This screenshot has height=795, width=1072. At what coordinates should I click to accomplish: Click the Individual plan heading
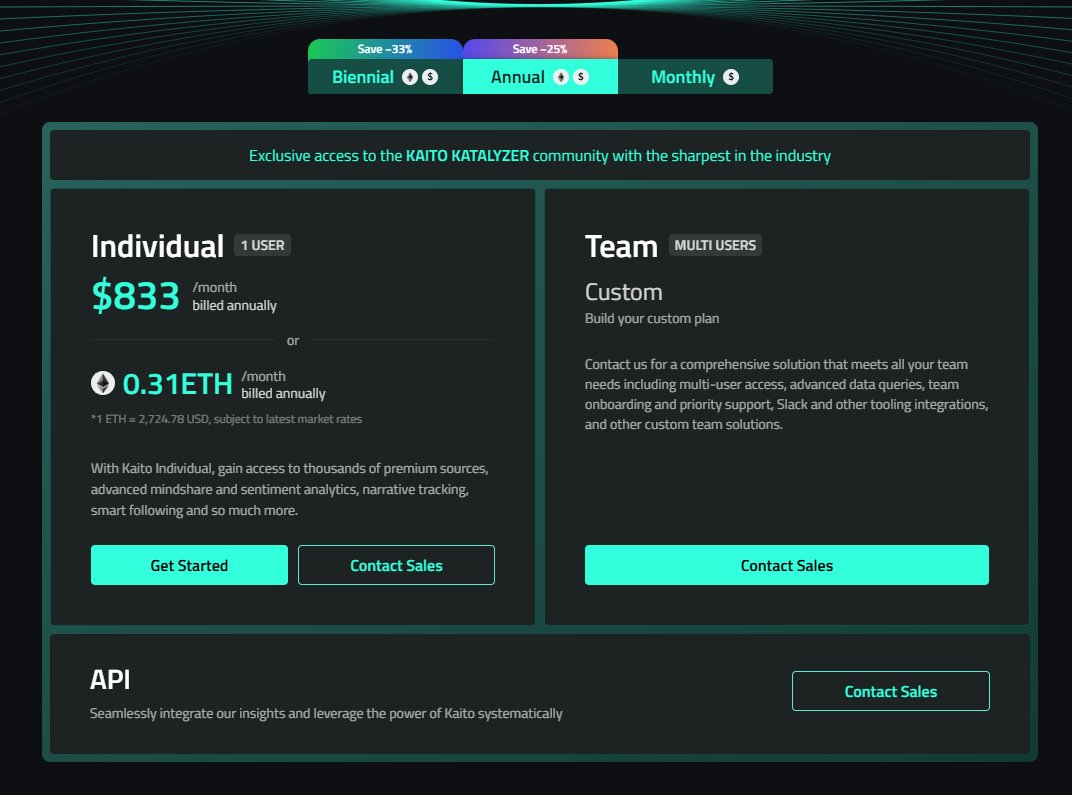pos(157,246)
